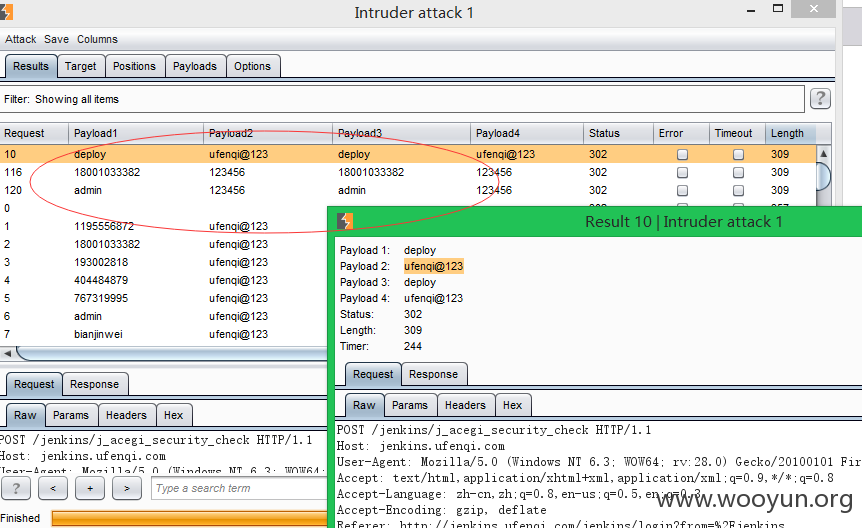Viewport: 862px width, 528px height.
Task: Toggle Timeout checkbox for request 10
Action: tap(738, 155)
